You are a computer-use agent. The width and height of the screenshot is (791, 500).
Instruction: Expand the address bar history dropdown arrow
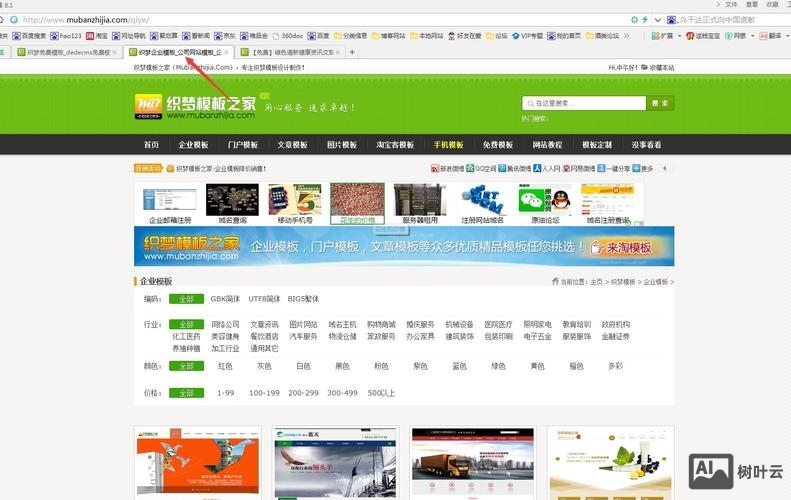pos(657,20)
